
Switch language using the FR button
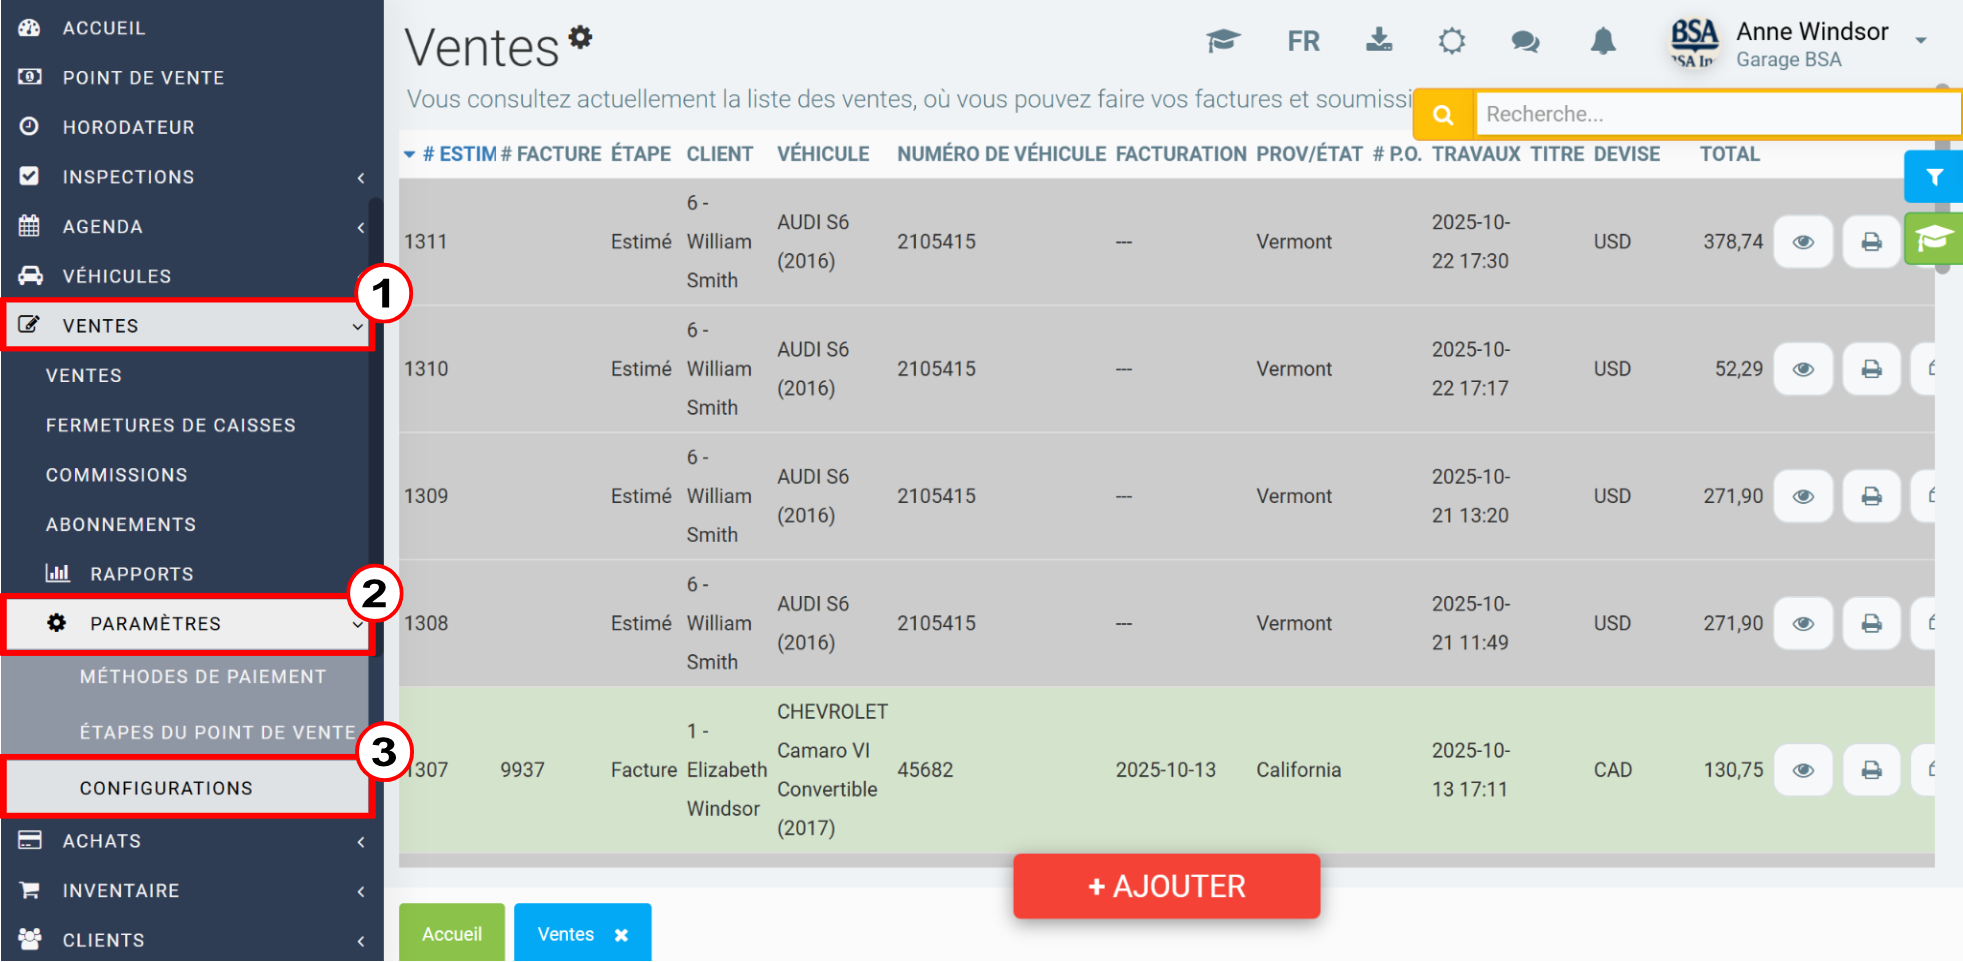(1304, 41)
